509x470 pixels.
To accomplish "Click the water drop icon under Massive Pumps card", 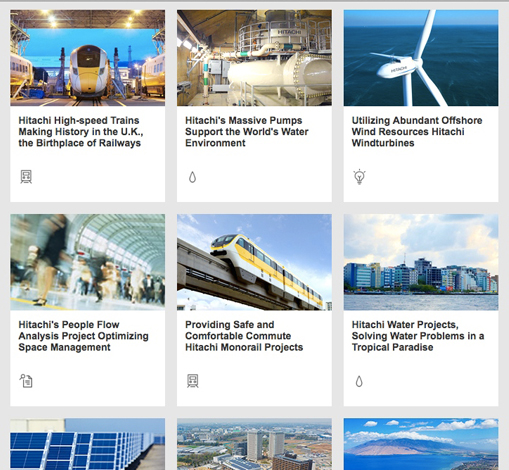I will click(x=192, y=177).
